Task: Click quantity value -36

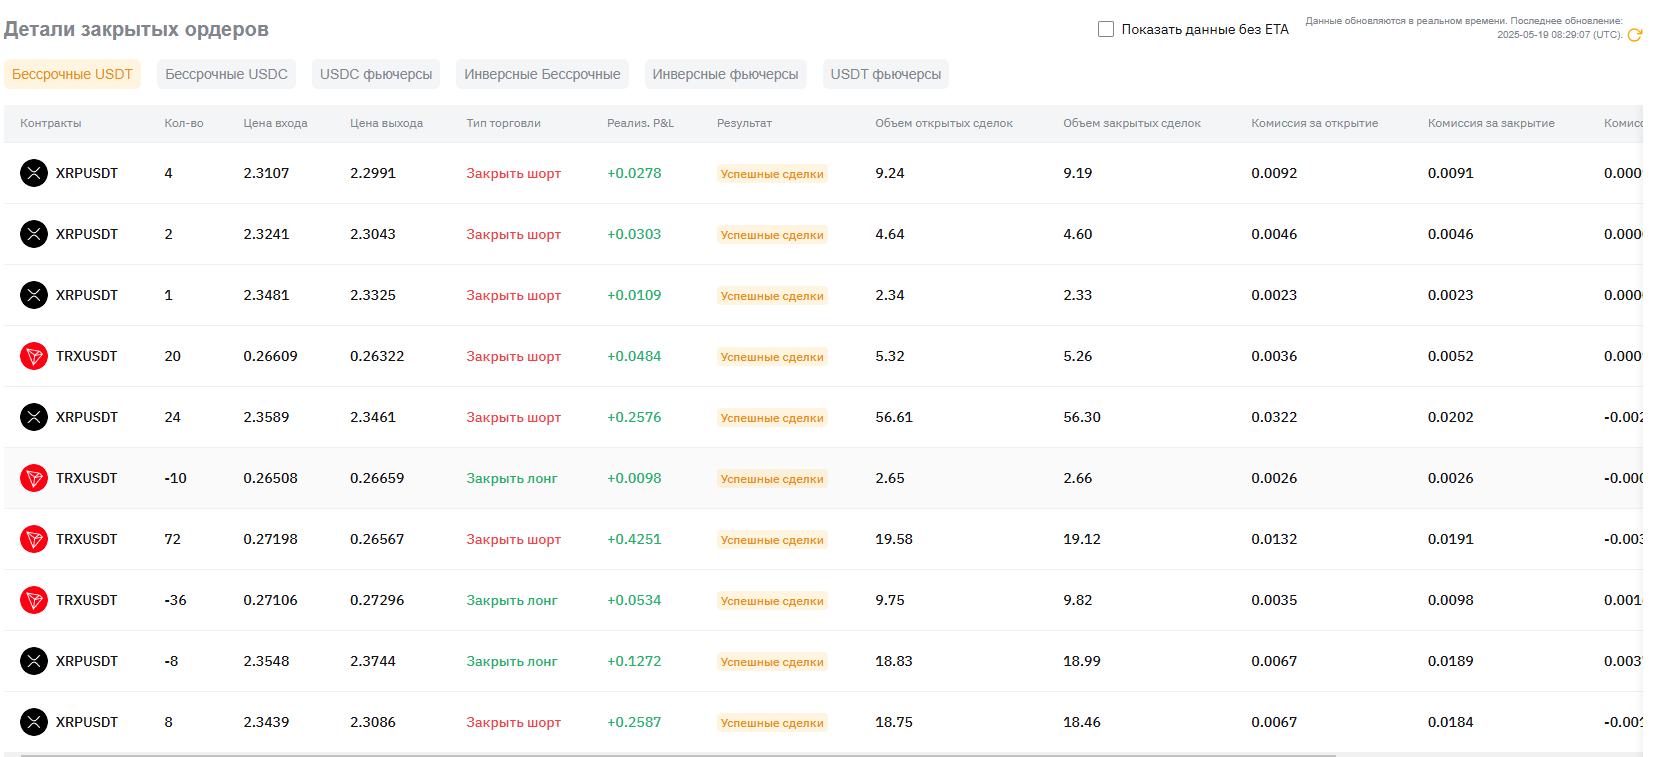Action: click(x=176, y=600)
